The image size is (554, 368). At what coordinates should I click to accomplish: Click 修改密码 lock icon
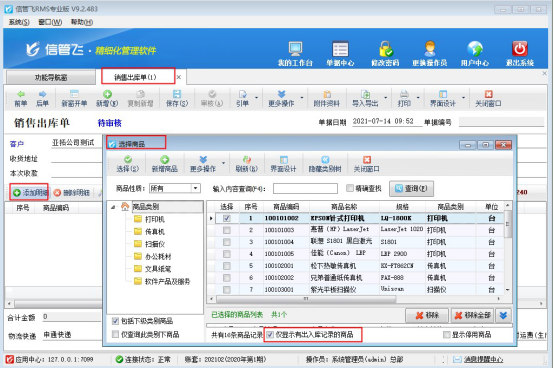click(385, 49)
